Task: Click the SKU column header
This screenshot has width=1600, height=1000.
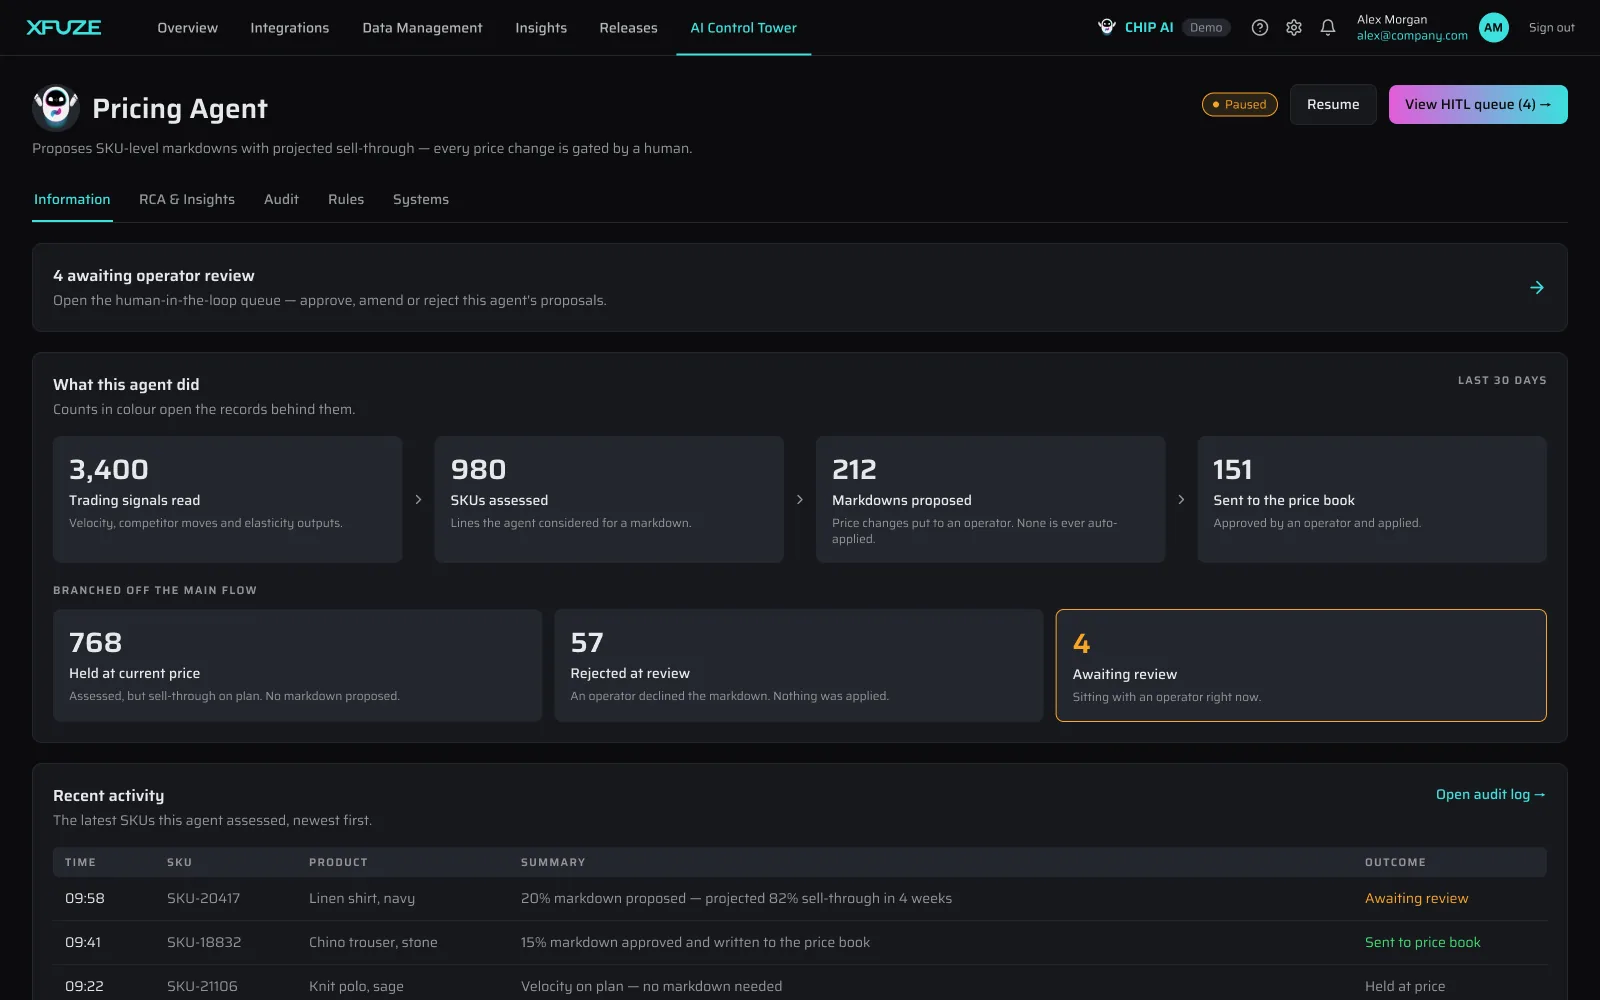Action: click(179, 862)
